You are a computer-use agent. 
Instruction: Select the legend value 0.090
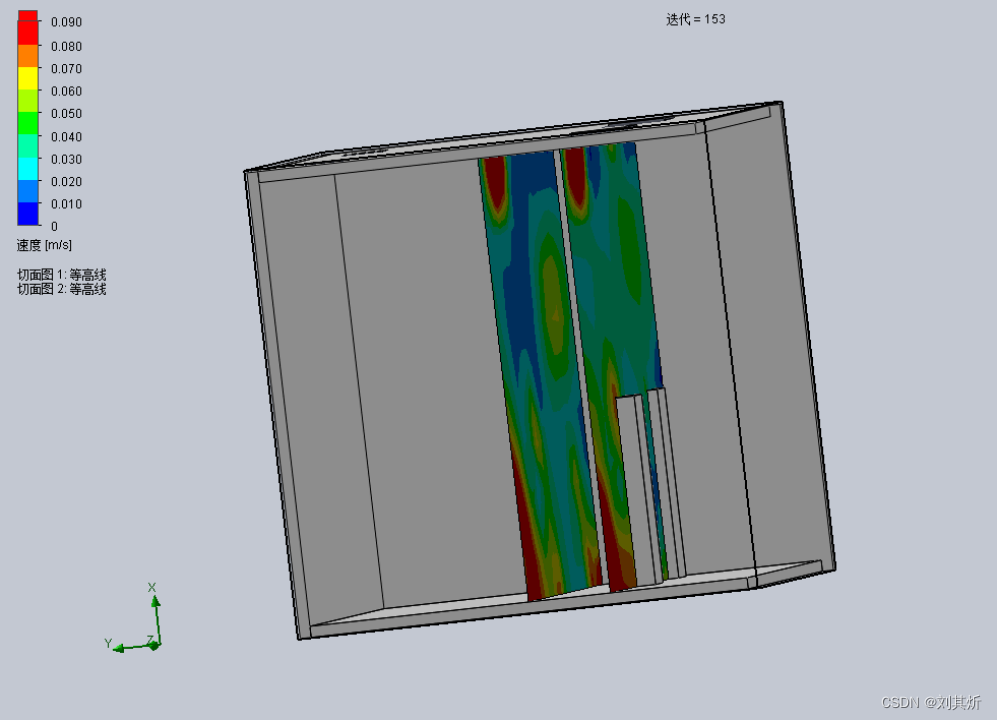tap(66, 22)
